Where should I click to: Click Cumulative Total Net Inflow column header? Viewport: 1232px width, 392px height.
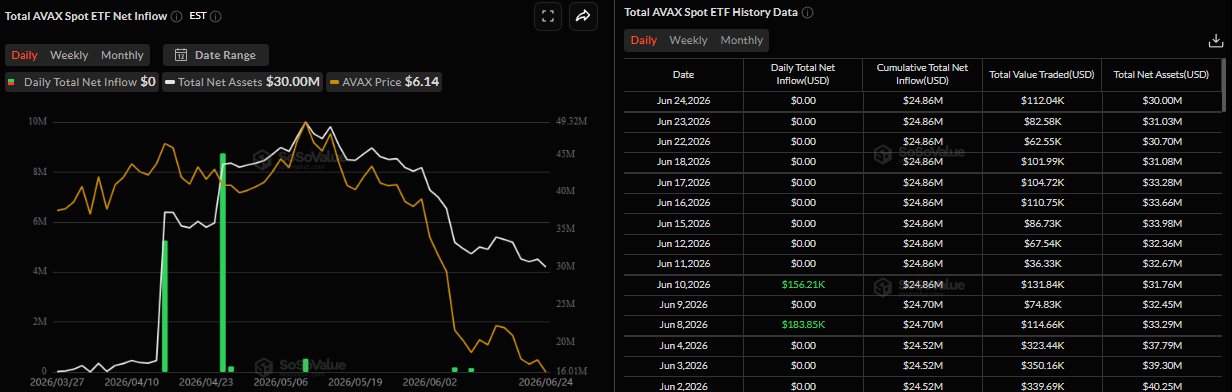922,74
